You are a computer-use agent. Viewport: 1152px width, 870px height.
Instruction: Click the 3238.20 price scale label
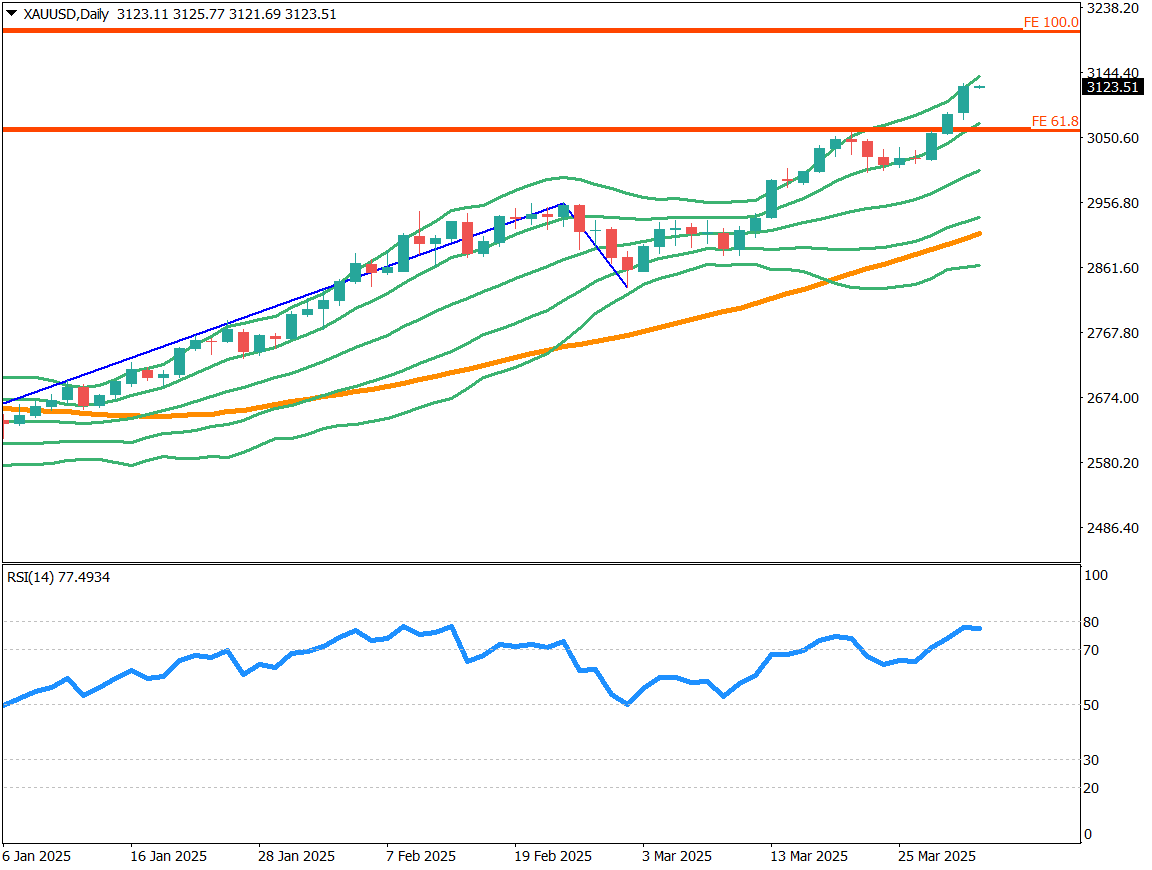[x=1112, y=8]
